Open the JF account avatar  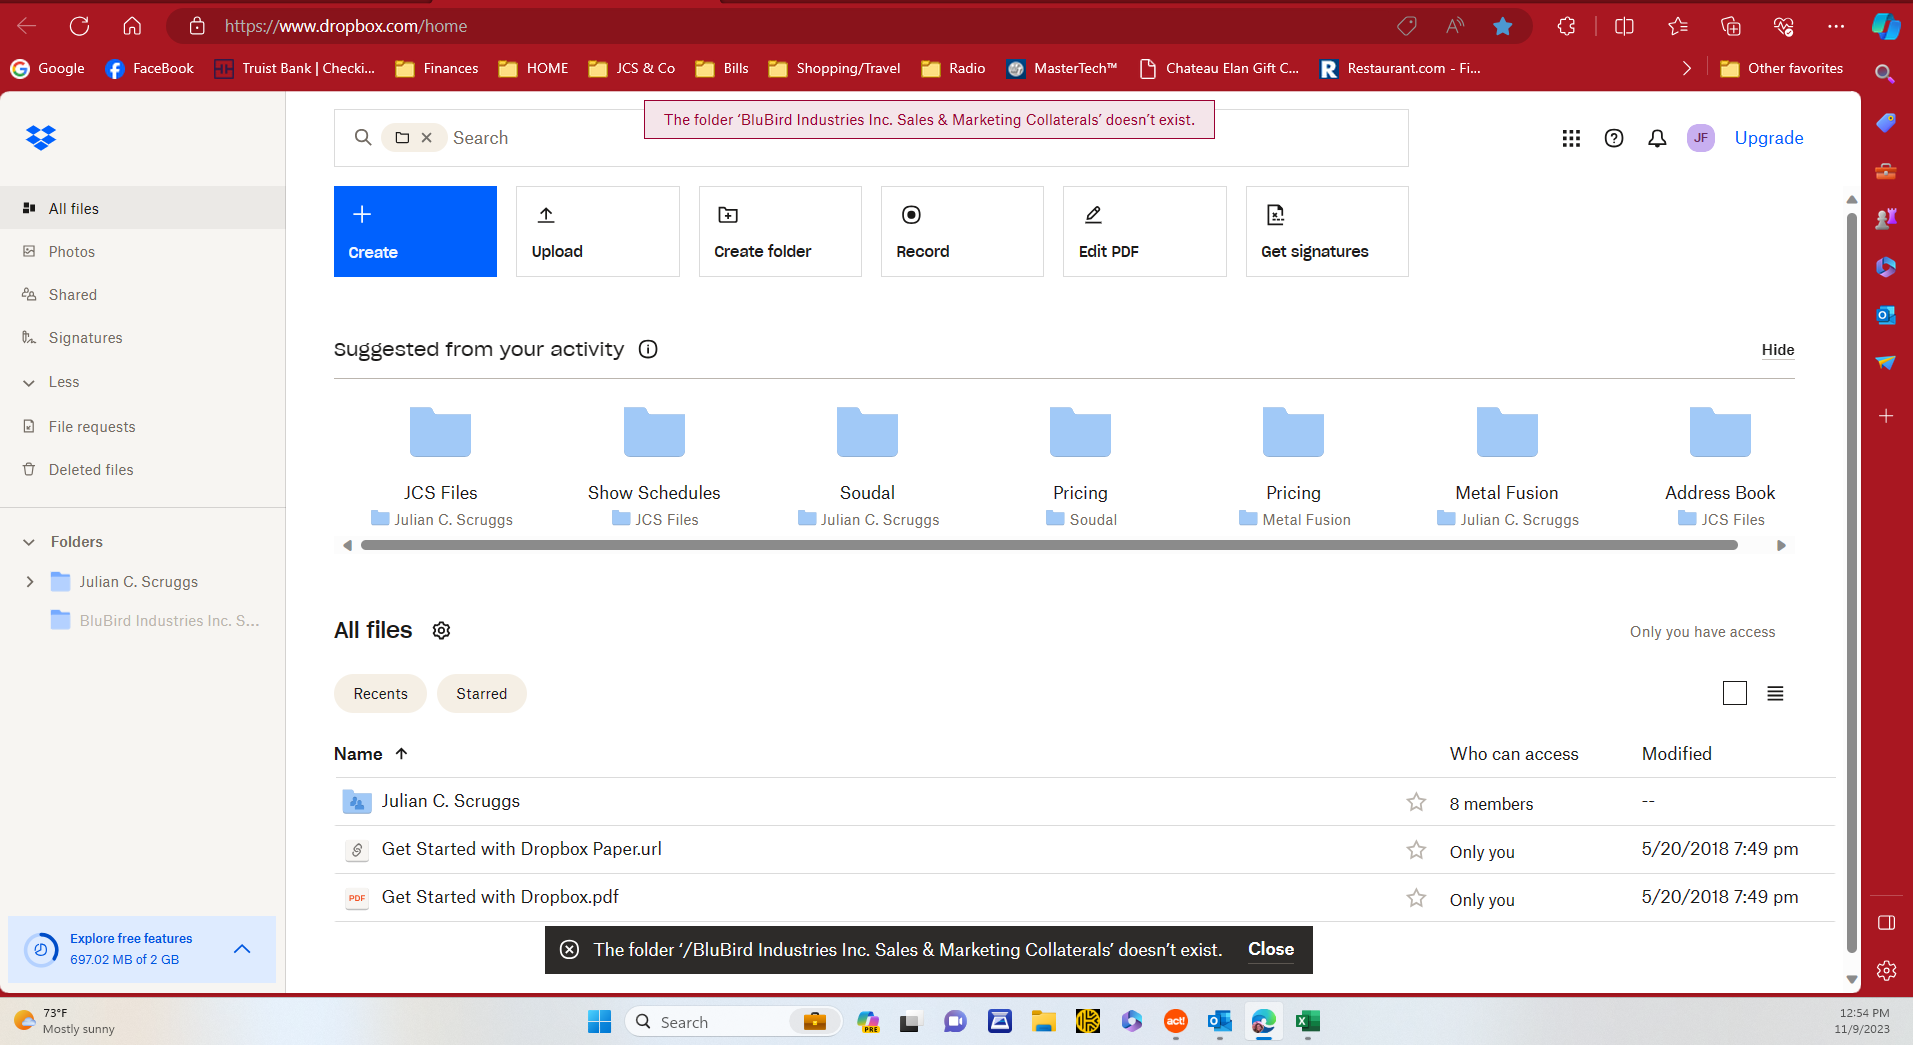click(x=1701, y=138)
